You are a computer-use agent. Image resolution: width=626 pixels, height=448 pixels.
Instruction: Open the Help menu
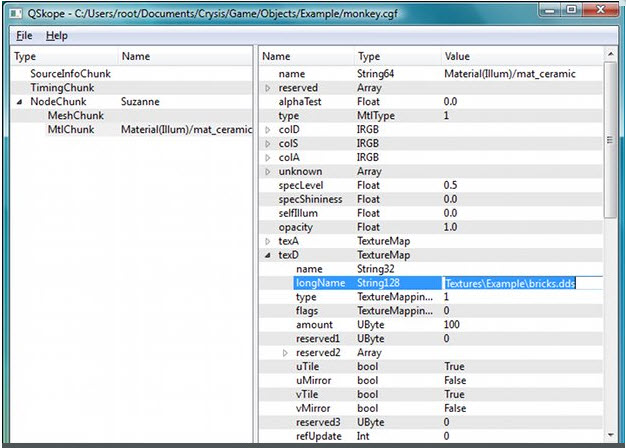57,35
